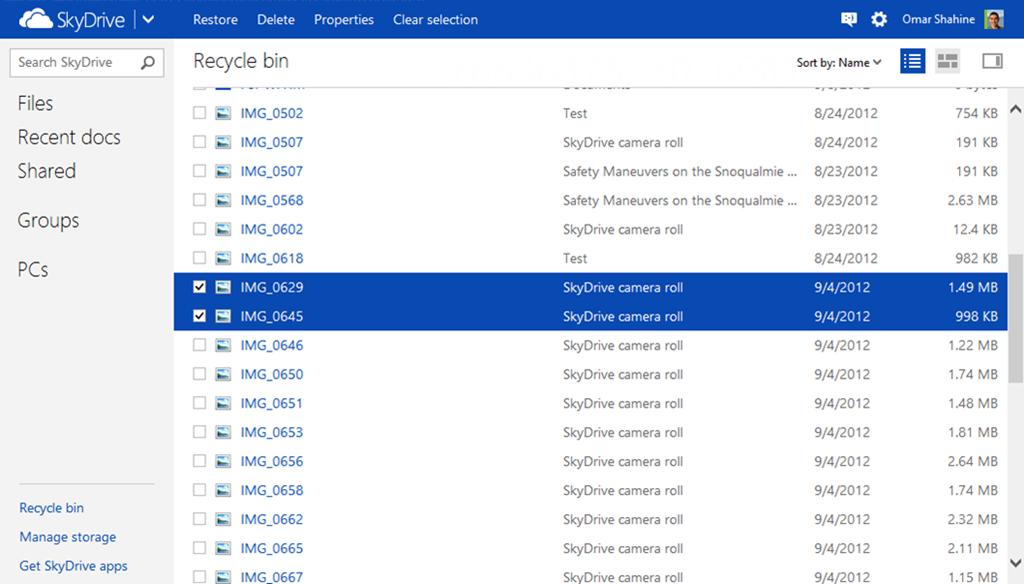Viewport: 1024px width, 584px height.
Task: Click image file icon for IMG_0618
Action: point(223,258)
